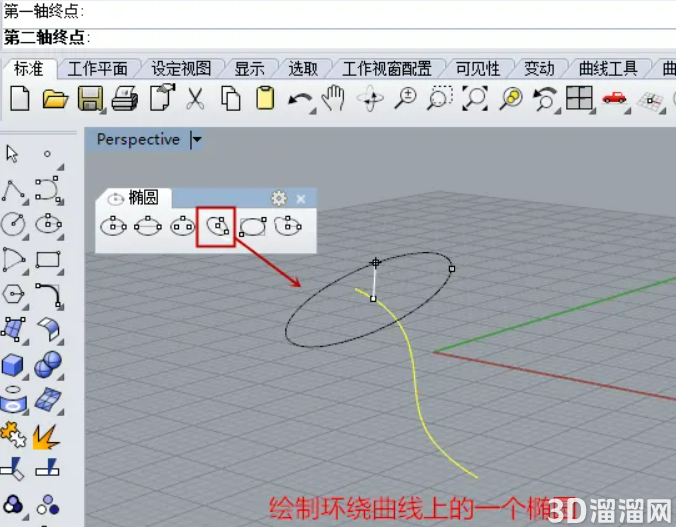Toggle the four-viewport layout icon
The height and width of the screenshot is (527, 676).
pos(579,98)
